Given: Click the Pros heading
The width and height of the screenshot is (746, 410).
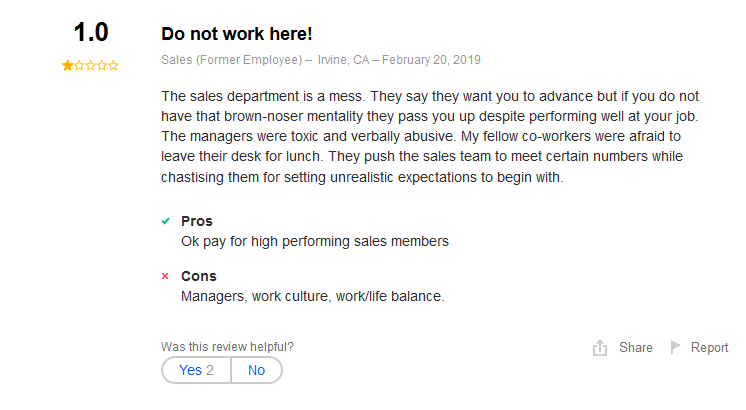Looking at the screenshot, I should coord(196,221).
